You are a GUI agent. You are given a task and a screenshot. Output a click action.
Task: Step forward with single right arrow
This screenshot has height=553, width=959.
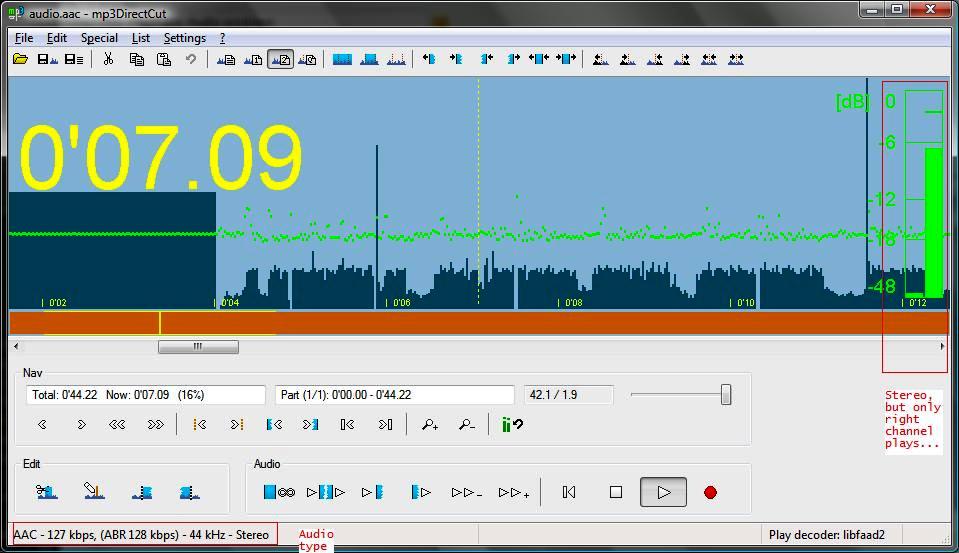81,425
